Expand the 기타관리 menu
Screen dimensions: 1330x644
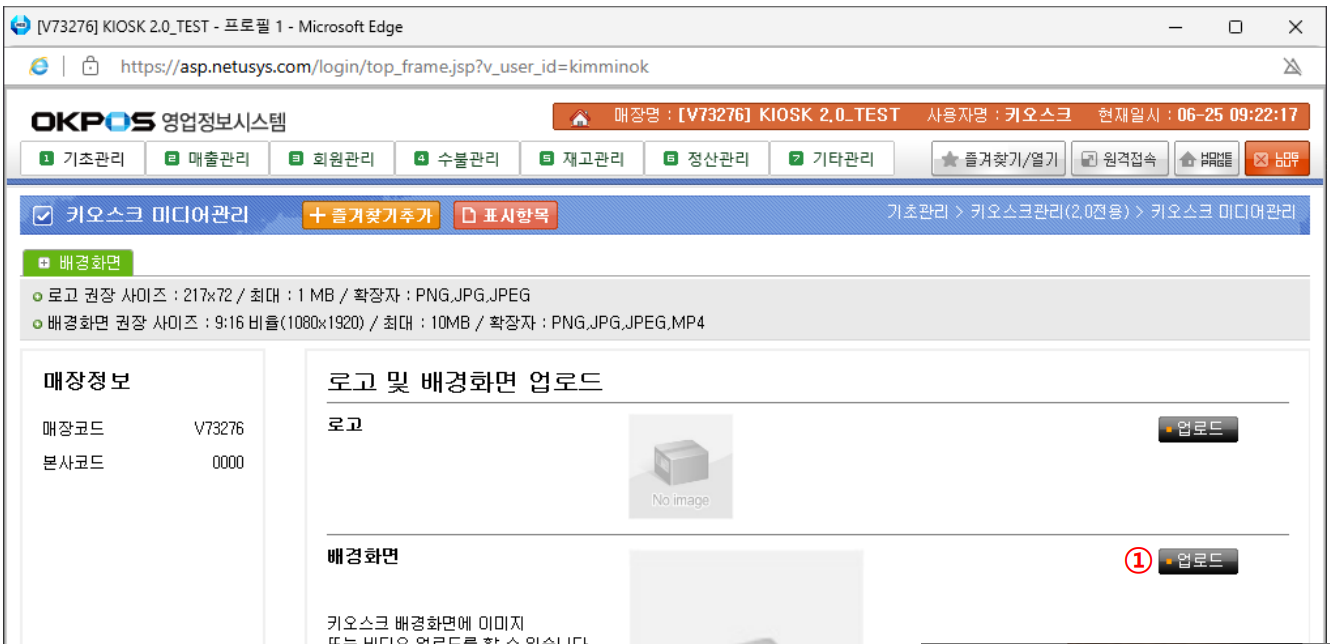click(x=832, y=159)
